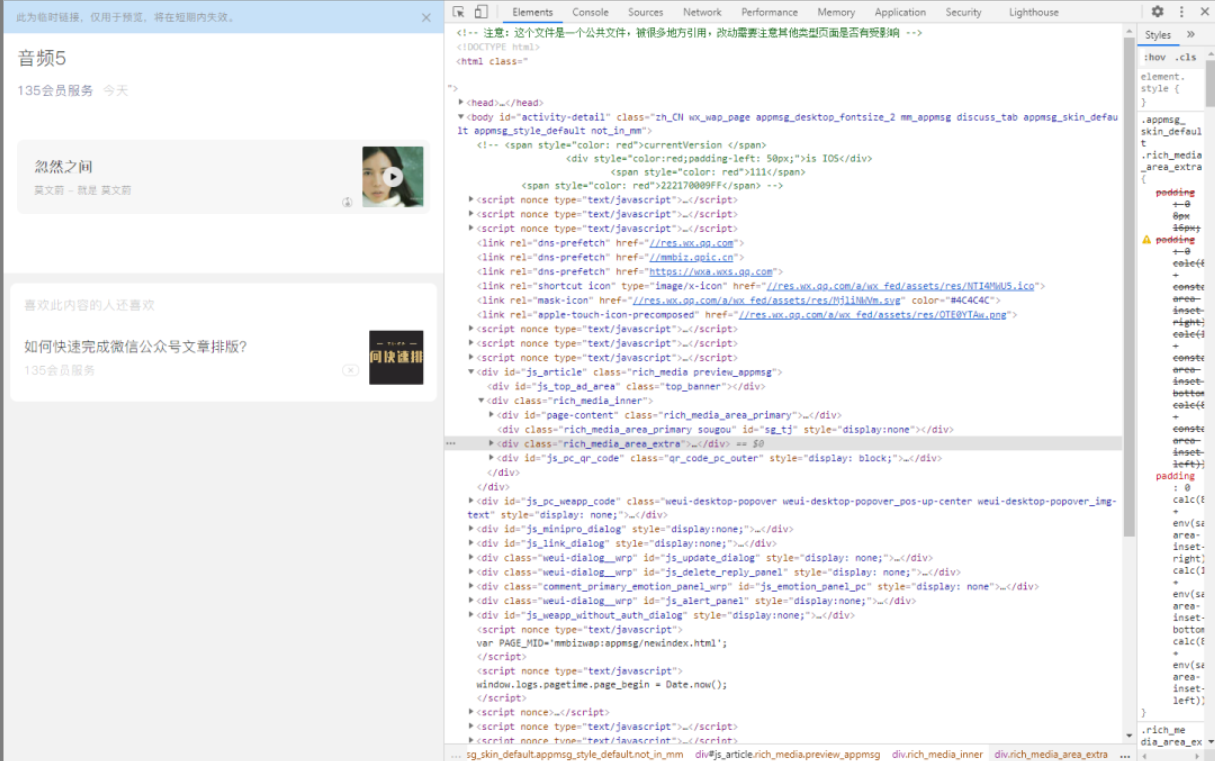Viewport: 1215px width, 761px height.
Task: Collapse the div js_article node
Action: (471, 372)
